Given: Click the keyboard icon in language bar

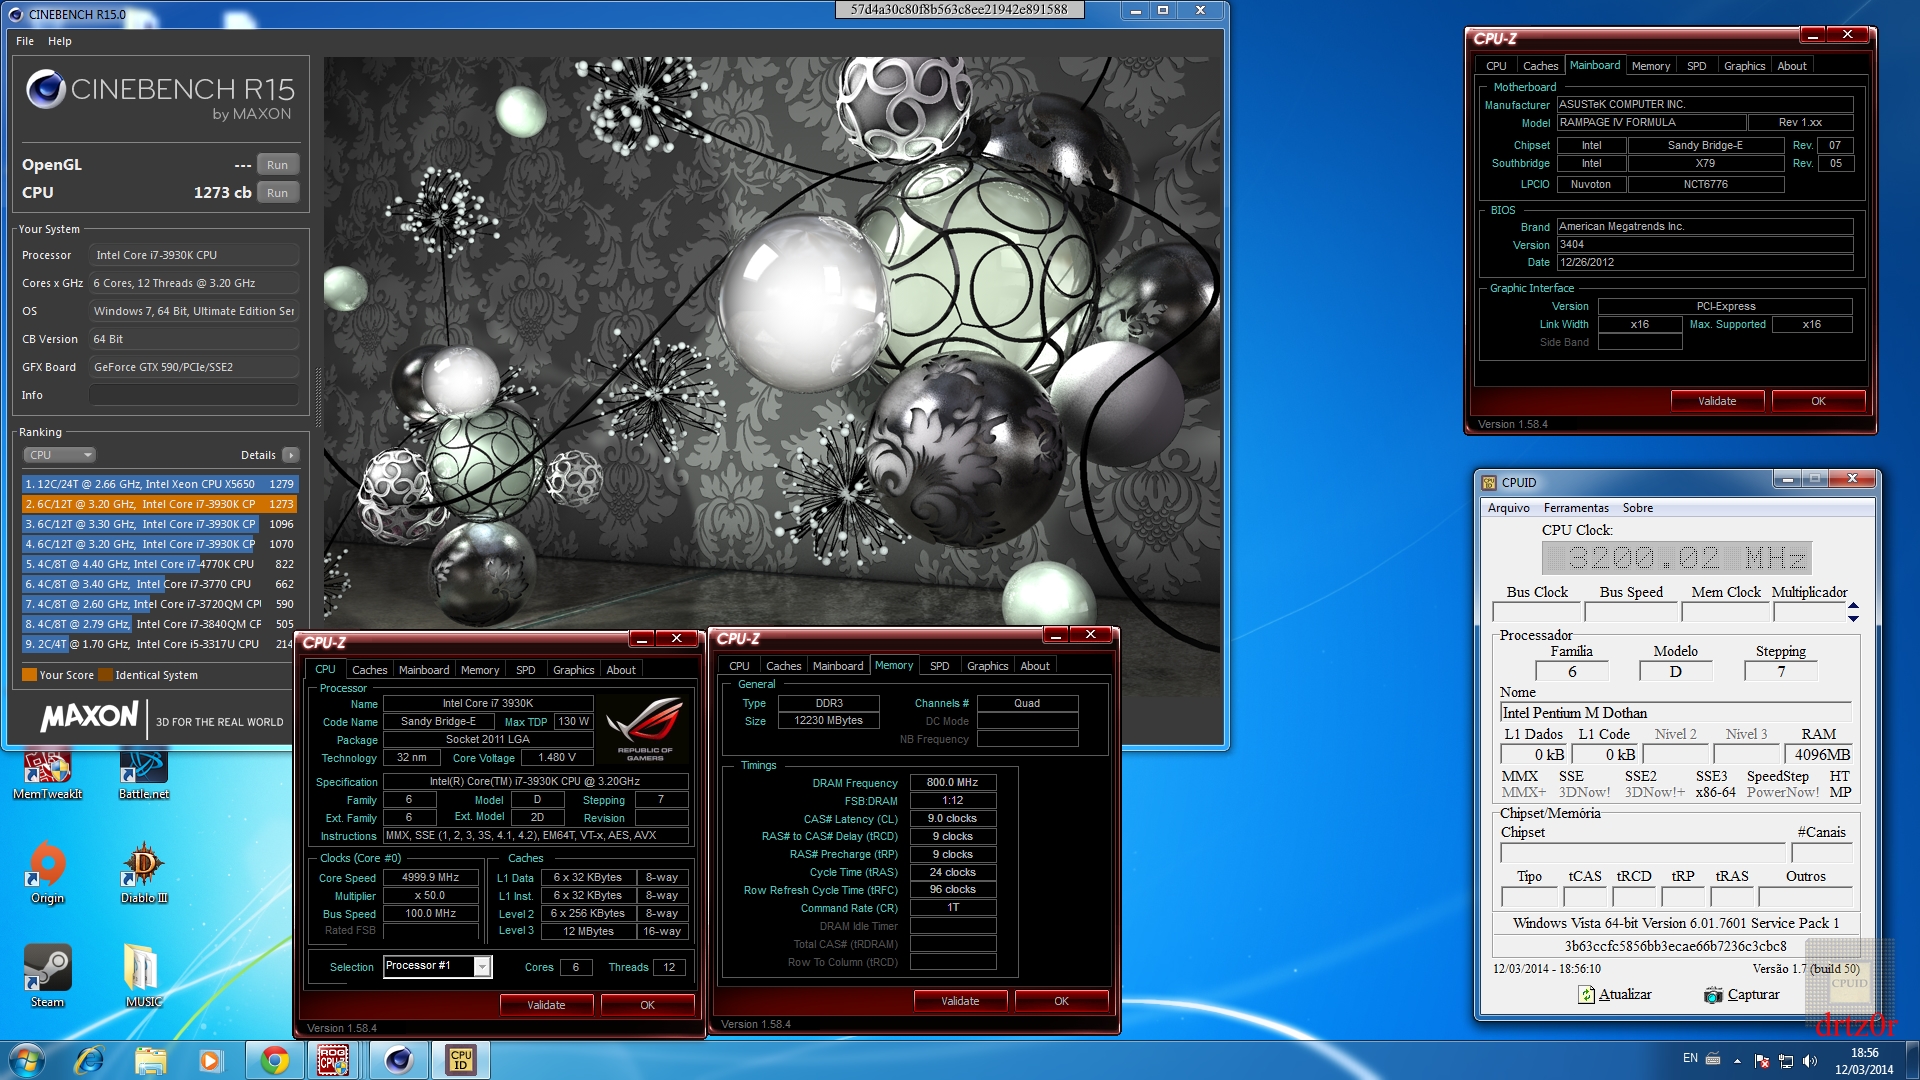Looking at the screenshot, I should point(1713,1058).
